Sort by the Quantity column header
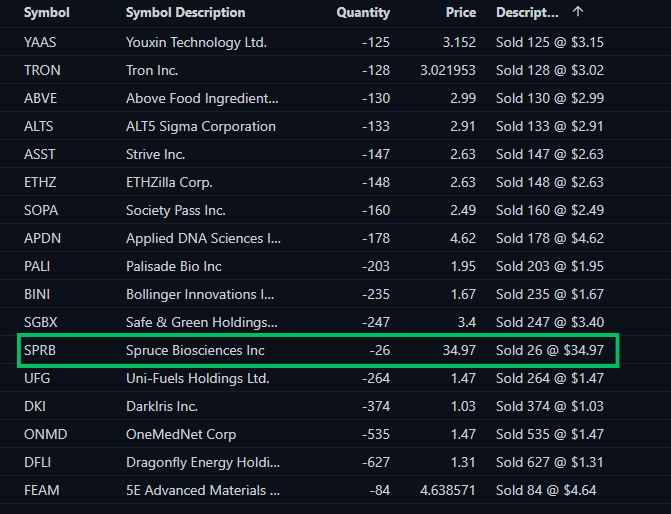671x514 pixels. [363, 12]
